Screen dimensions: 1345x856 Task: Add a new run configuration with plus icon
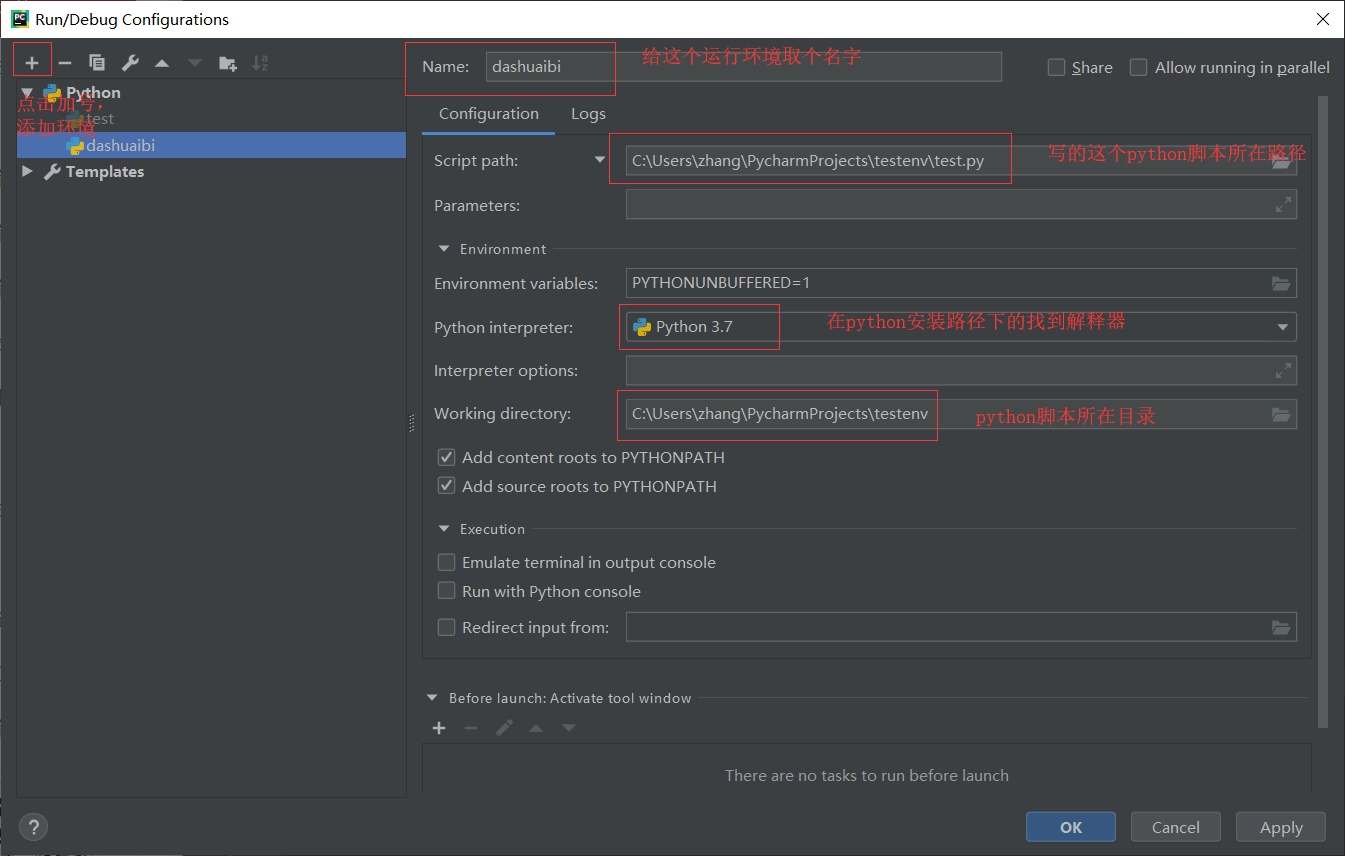tap(32, 60)
